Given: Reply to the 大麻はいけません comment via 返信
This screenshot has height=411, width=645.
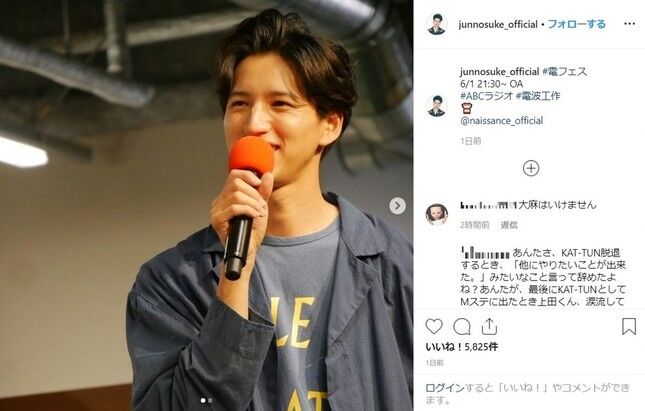Looking at the screenshot, I should [x=509, y=225].
